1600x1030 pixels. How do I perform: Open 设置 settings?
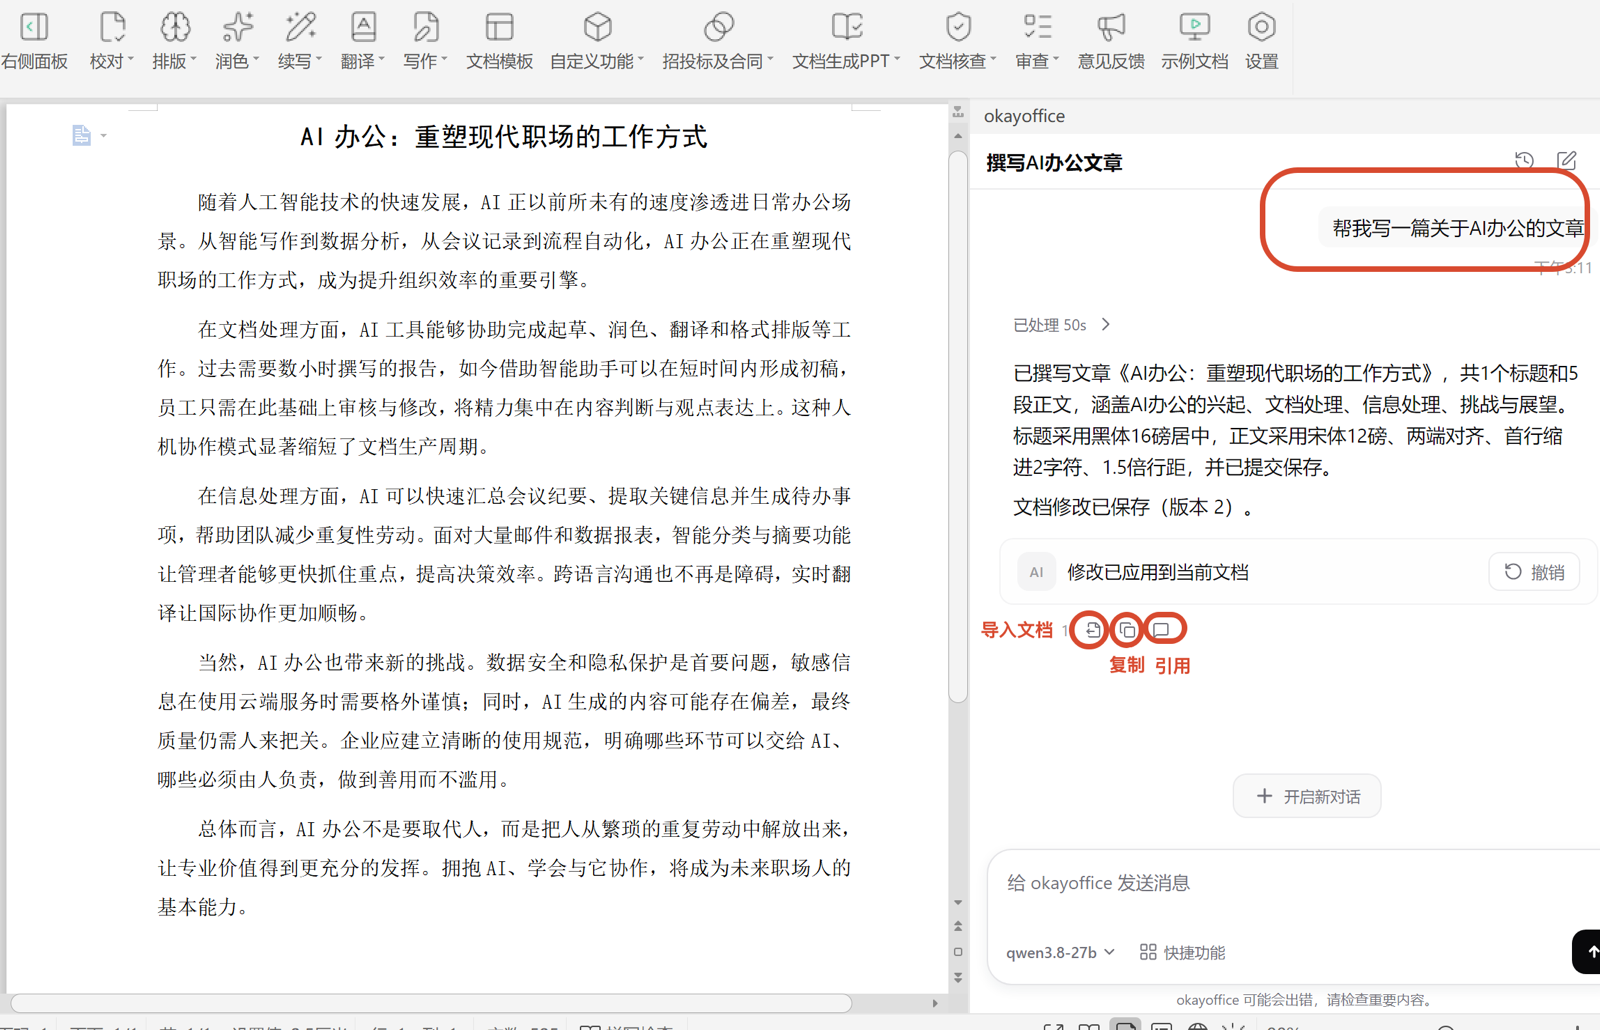click(1261, 41)
